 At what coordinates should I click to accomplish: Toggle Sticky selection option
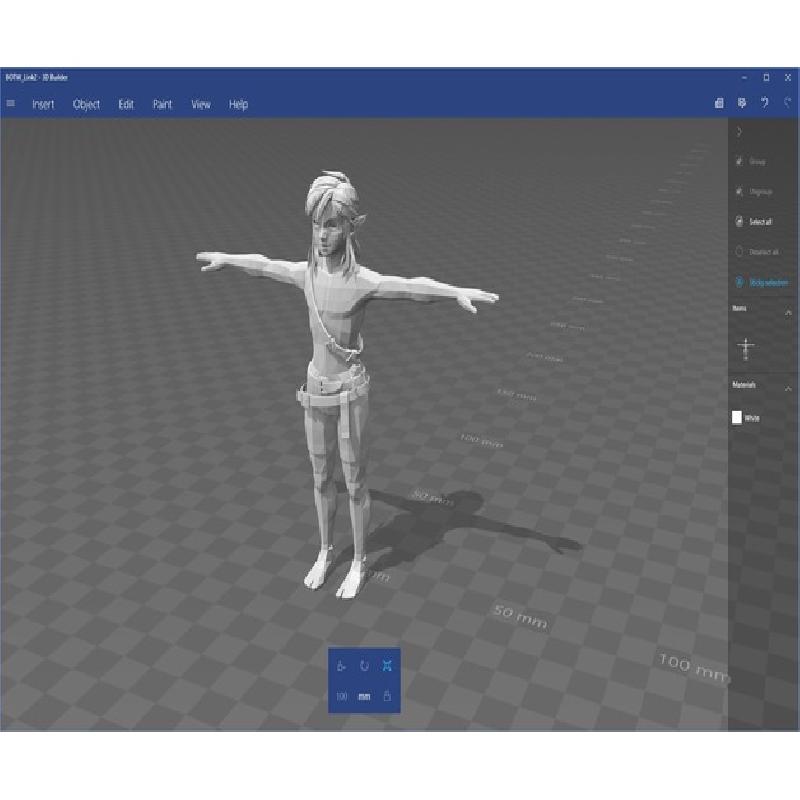[762, 282]
